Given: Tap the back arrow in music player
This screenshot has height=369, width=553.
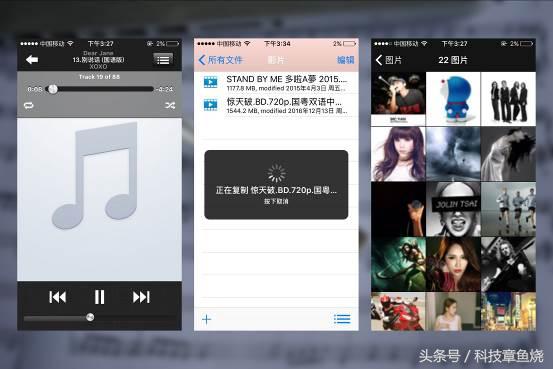Looking at the screenshot, I should coord(32,60).
